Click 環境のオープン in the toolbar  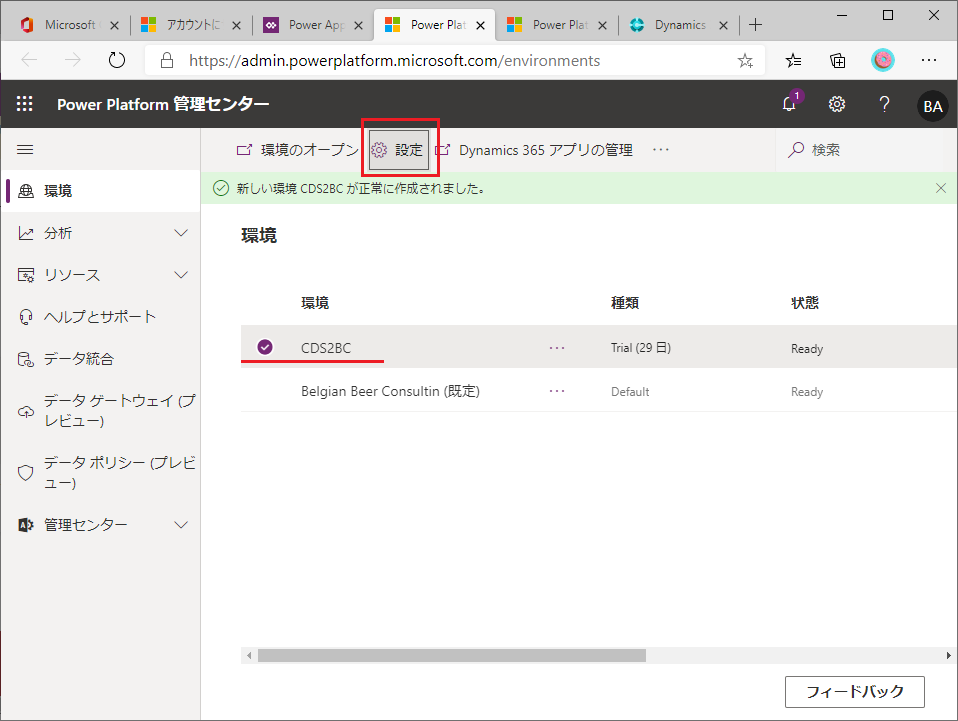coord(298,150)
